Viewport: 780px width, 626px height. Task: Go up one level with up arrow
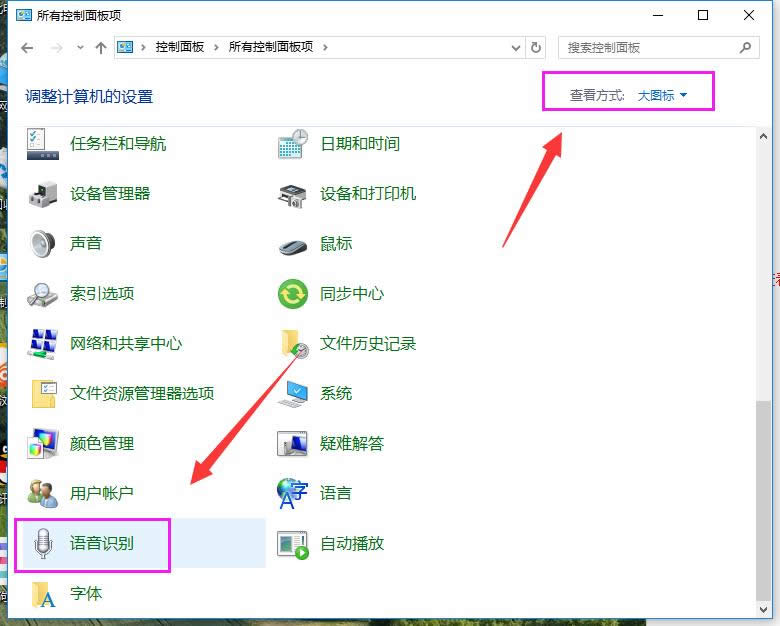tap(101, 48)
